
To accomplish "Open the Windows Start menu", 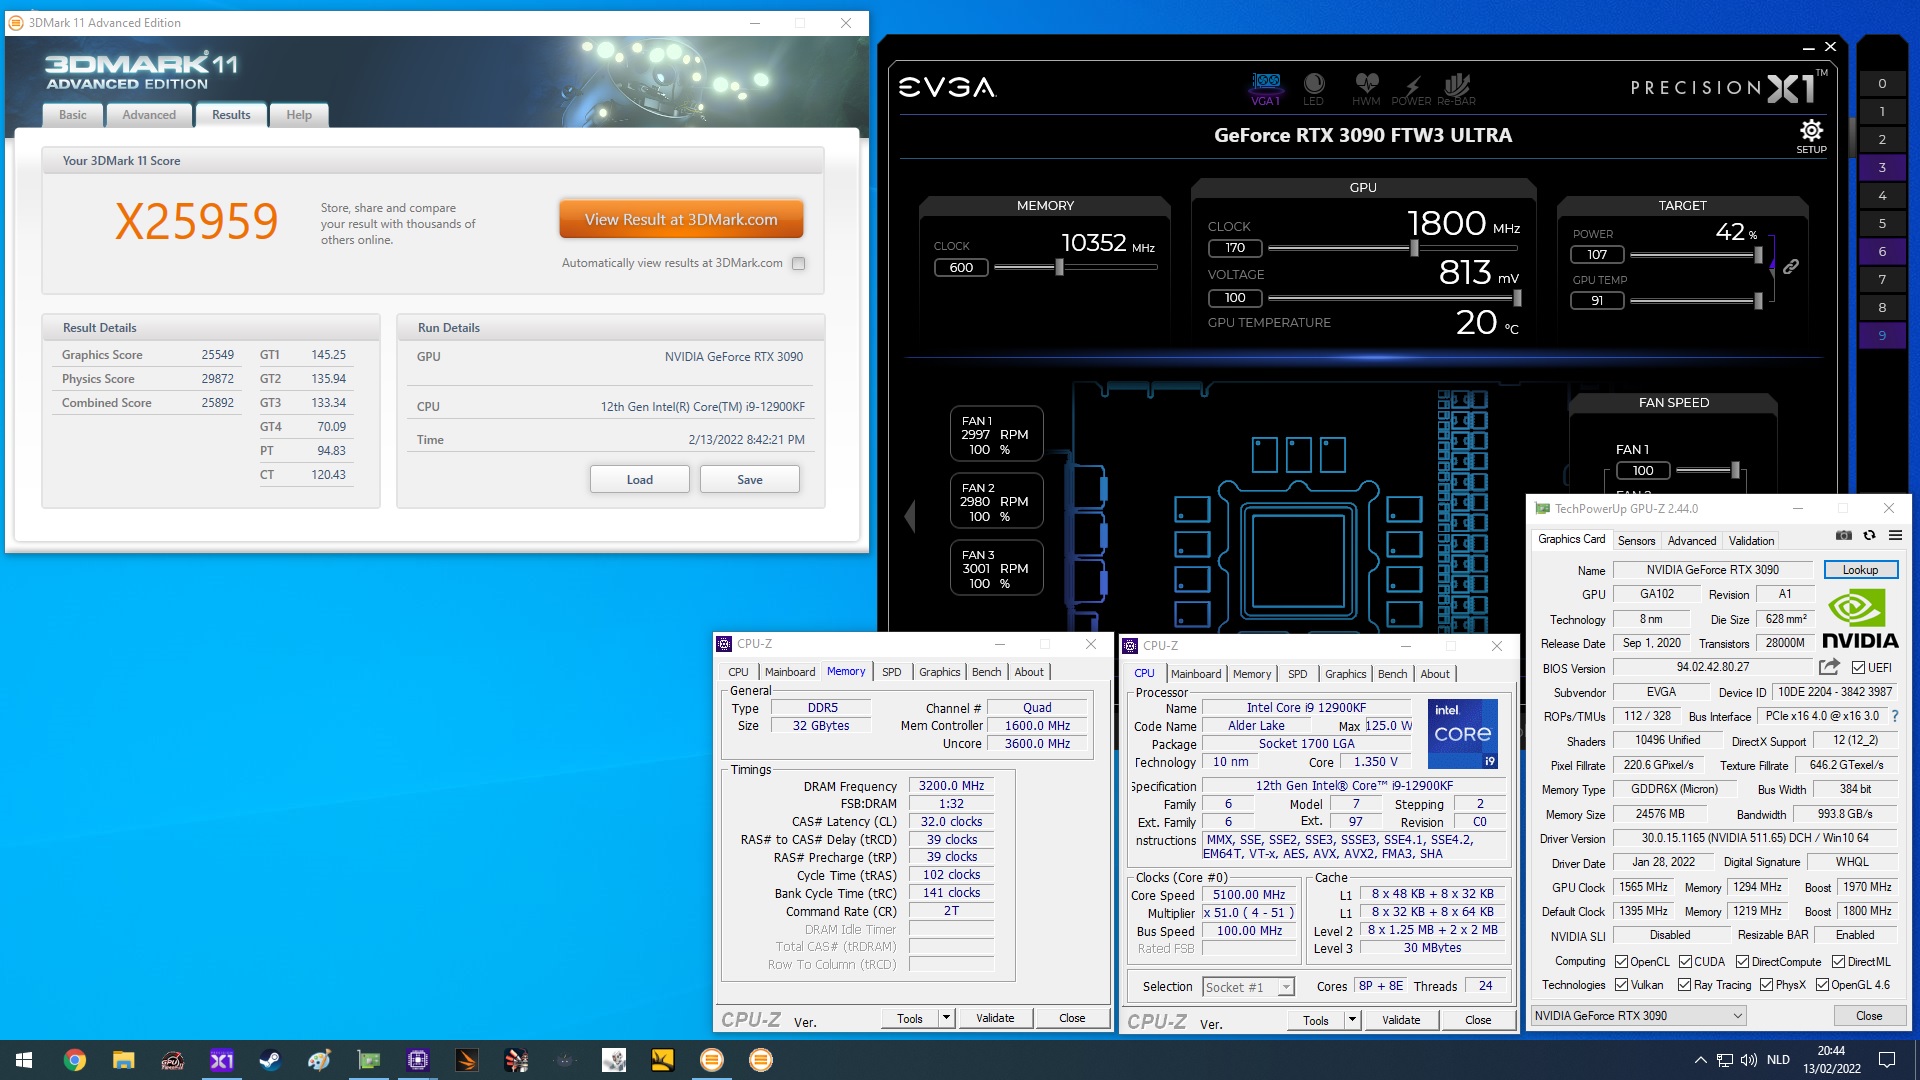I will (24, 1060).
